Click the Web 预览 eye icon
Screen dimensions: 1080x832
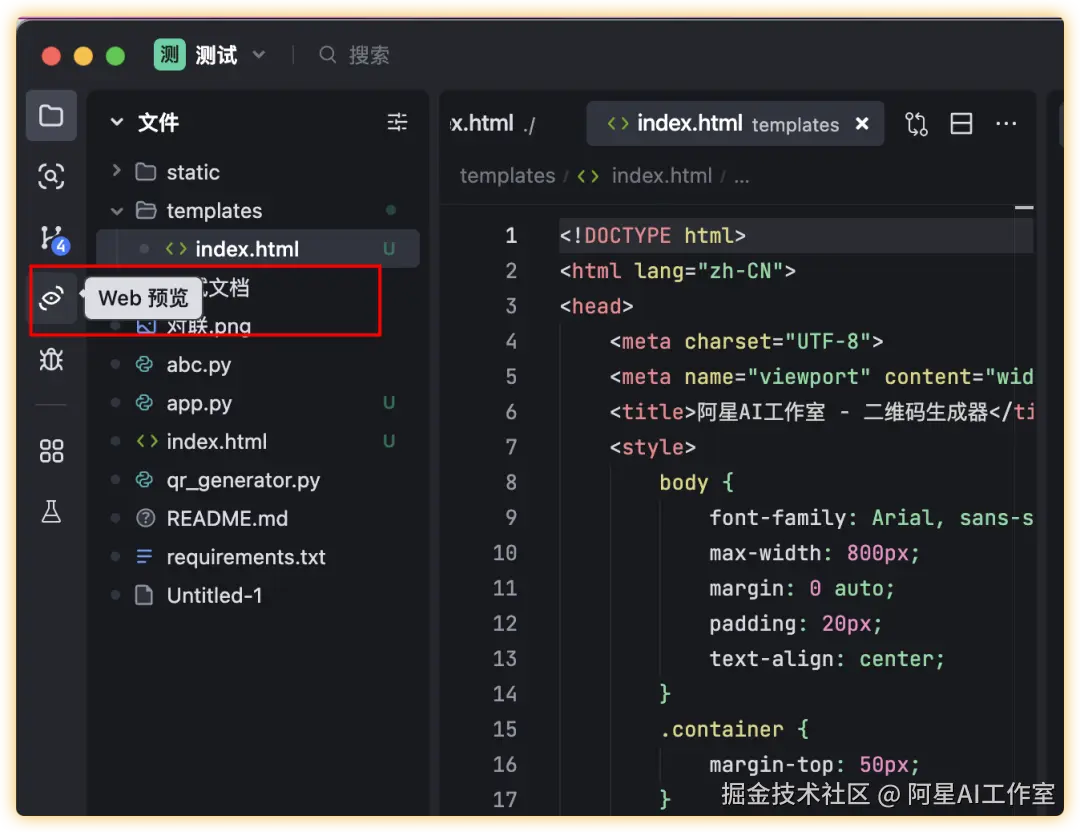coord(52,298)
